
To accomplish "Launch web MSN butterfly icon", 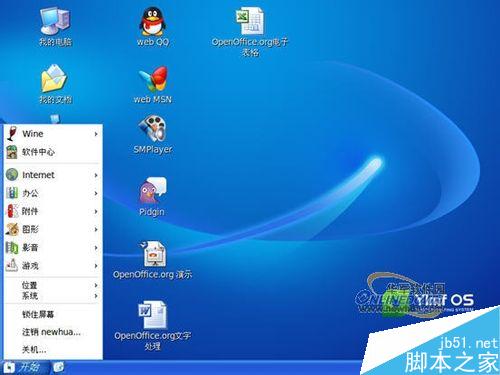I will [153, 79].
